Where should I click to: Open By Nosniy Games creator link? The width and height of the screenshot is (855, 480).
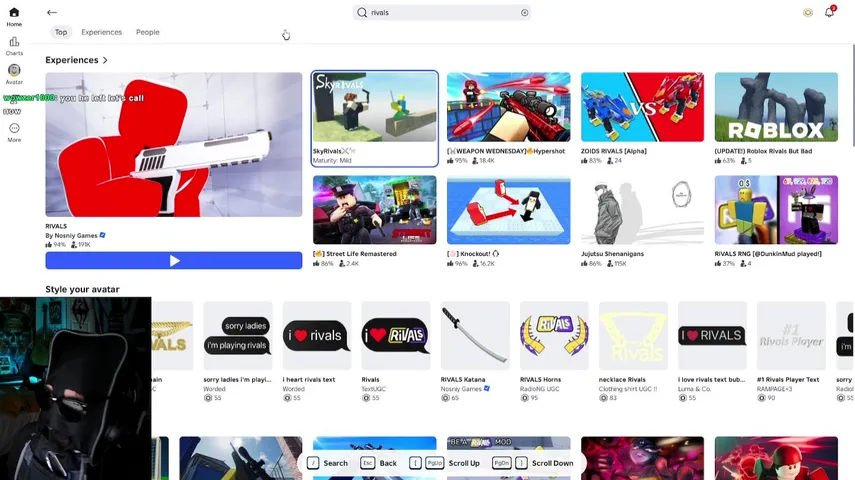coord(75,236)
